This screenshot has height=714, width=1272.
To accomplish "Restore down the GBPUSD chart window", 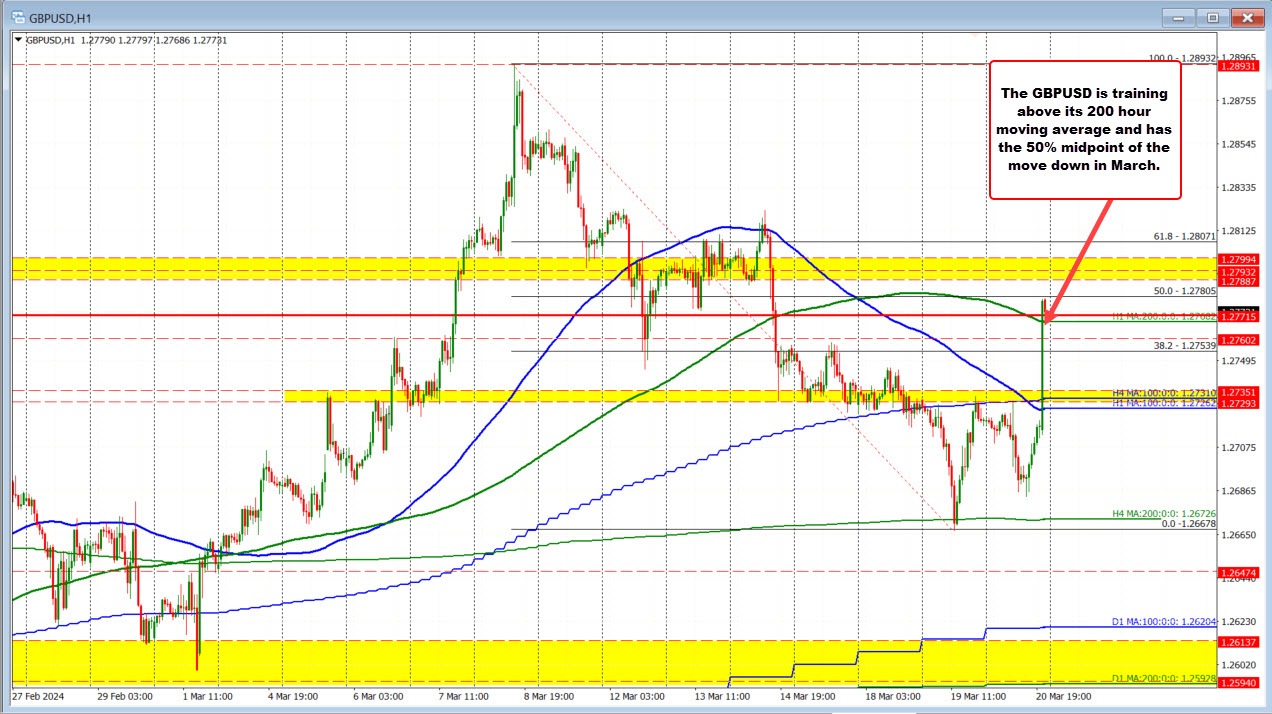I will [1211, 17].
